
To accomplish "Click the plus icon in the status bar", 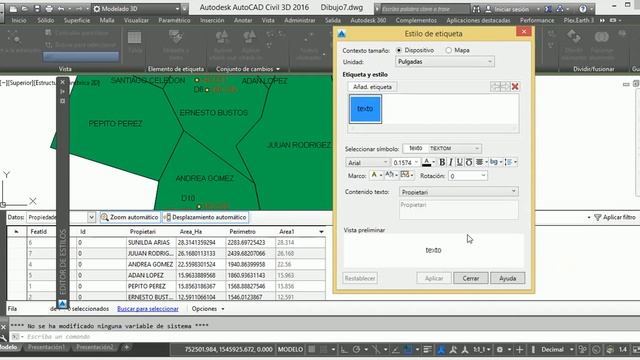I will (x=520, y=349).
